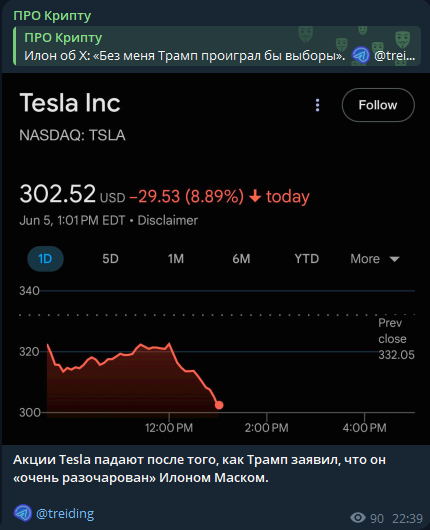This screenshot has width=430, height=530.
Task: Click the More dropdown arrow
Action: click(x=395, y=259)
